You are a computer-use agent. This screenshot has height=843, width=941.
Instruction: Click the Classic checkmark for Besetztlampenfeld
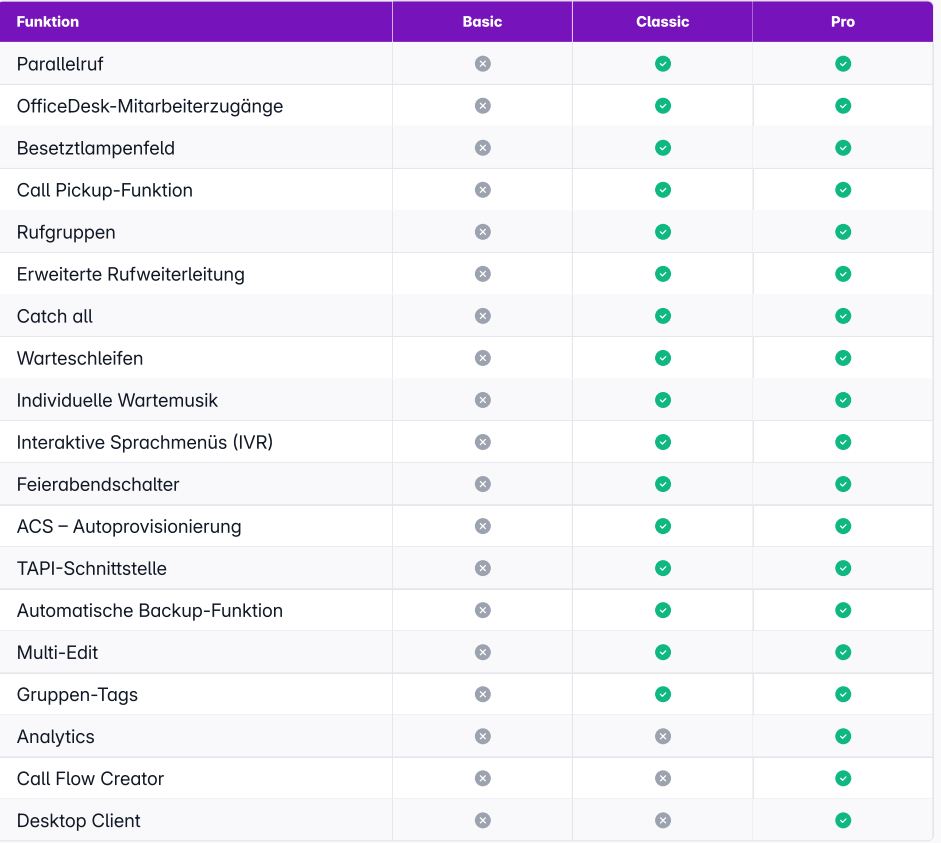coord(662,148)
